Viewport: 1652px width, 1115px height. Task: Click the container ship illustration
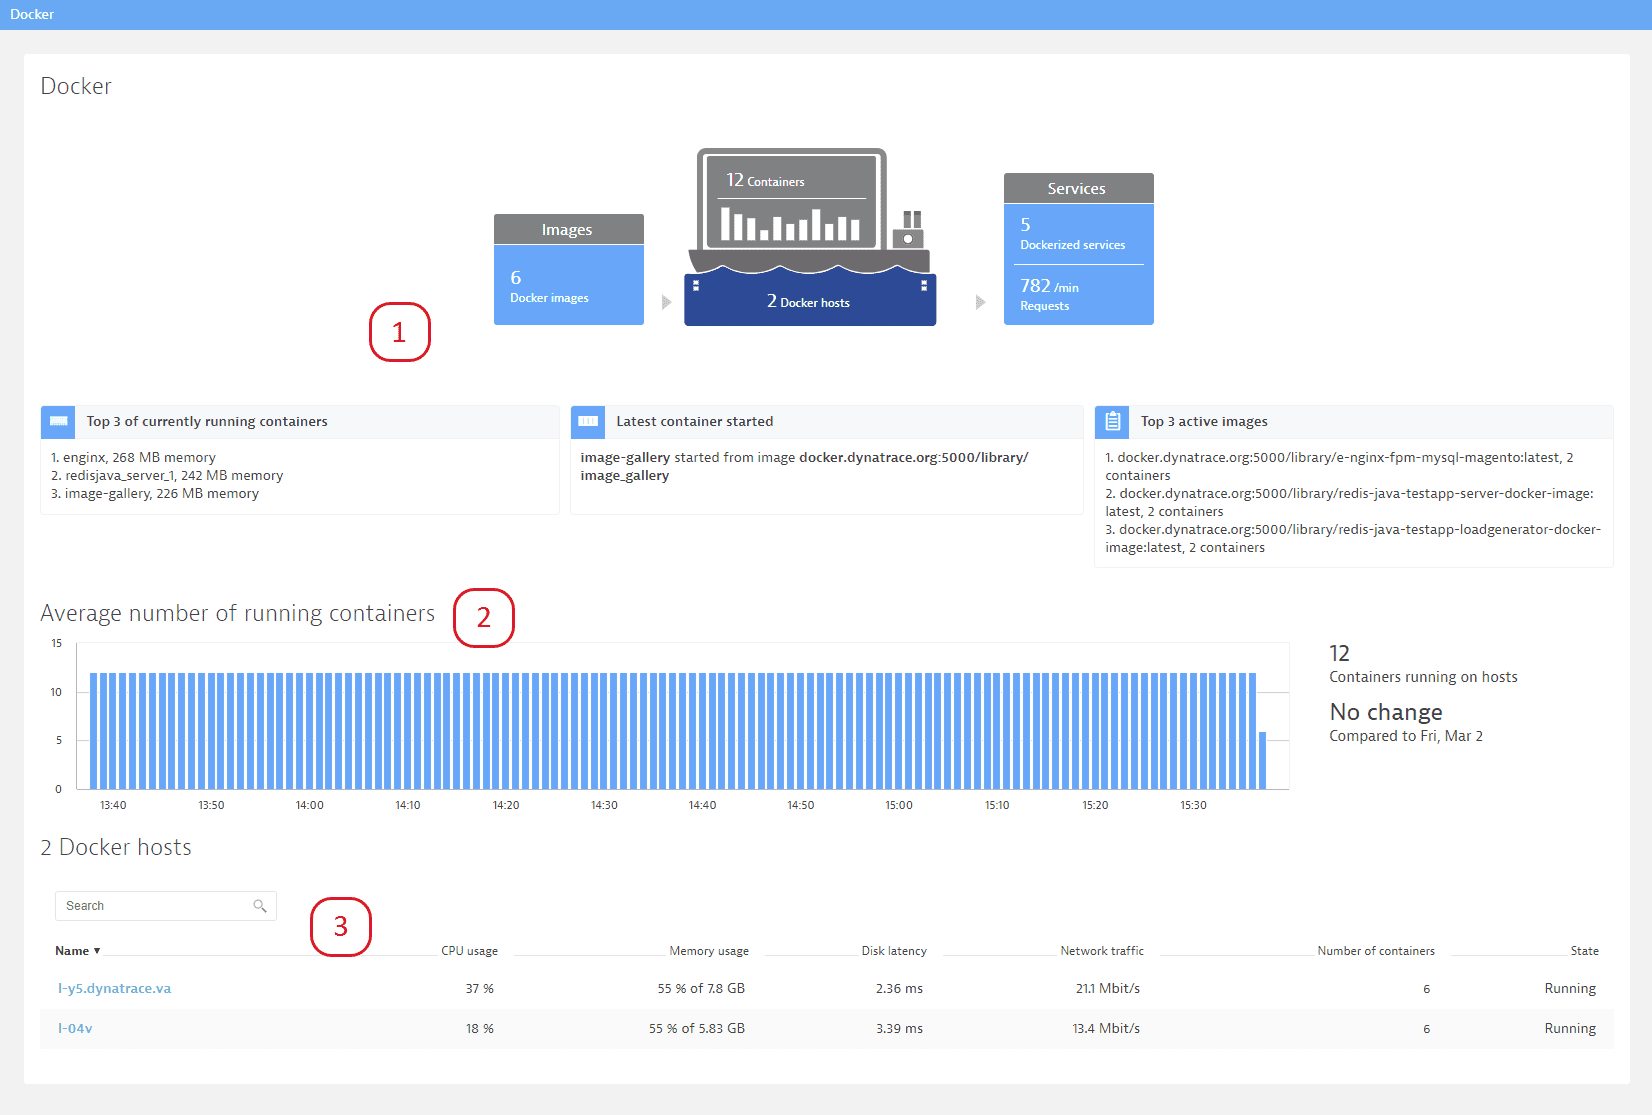click(x=810, y=237)
